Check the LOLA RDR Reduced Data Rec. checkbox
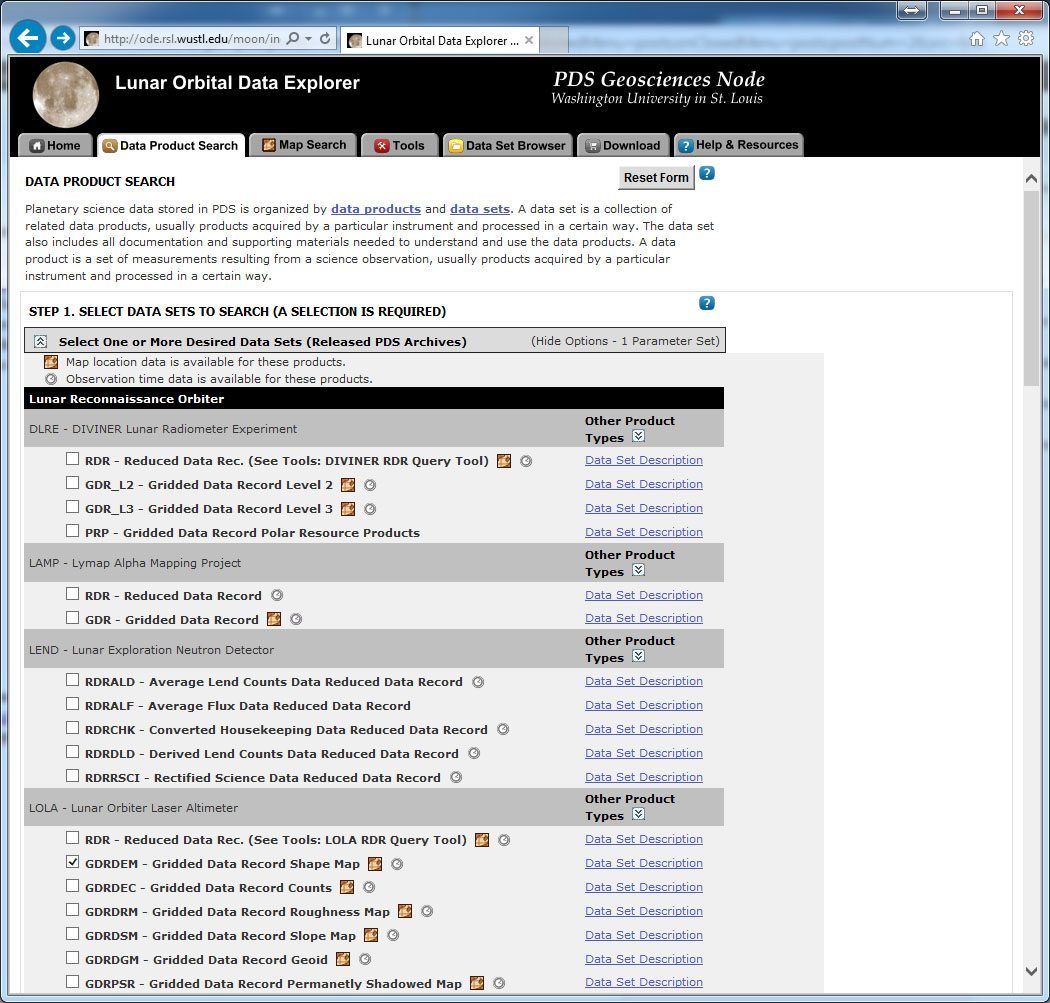The image size is (1050, 1003). point(72,838)
